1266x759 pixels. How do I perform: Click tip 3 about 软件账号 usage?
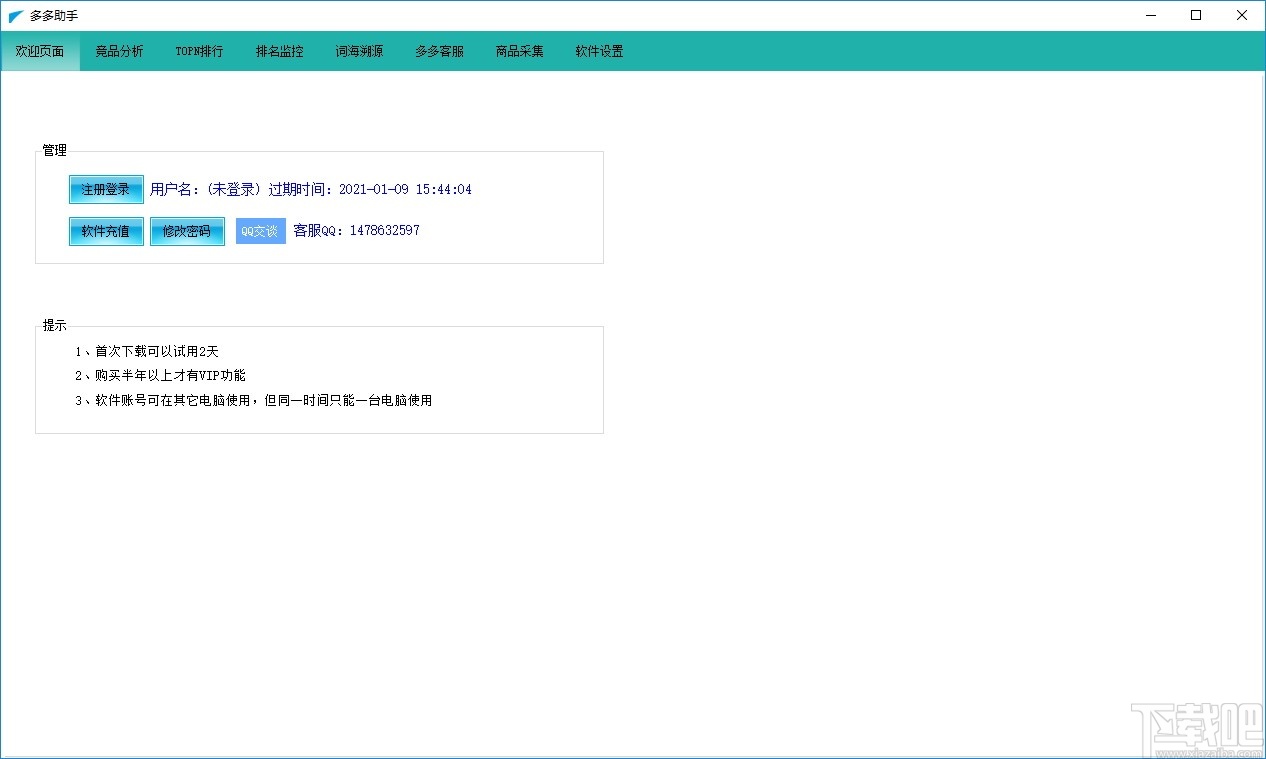(254, 401)
